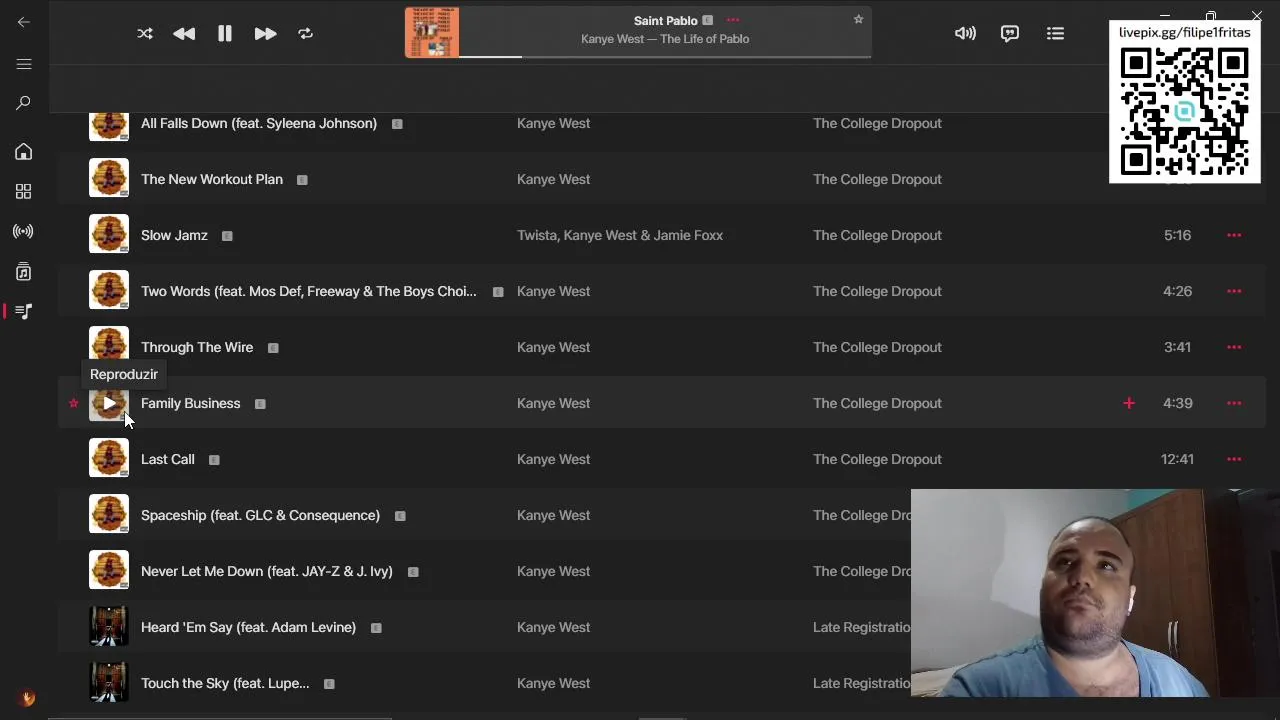Skip to the next track
This screenshot has height=720, width=1280.
(265, 33)
